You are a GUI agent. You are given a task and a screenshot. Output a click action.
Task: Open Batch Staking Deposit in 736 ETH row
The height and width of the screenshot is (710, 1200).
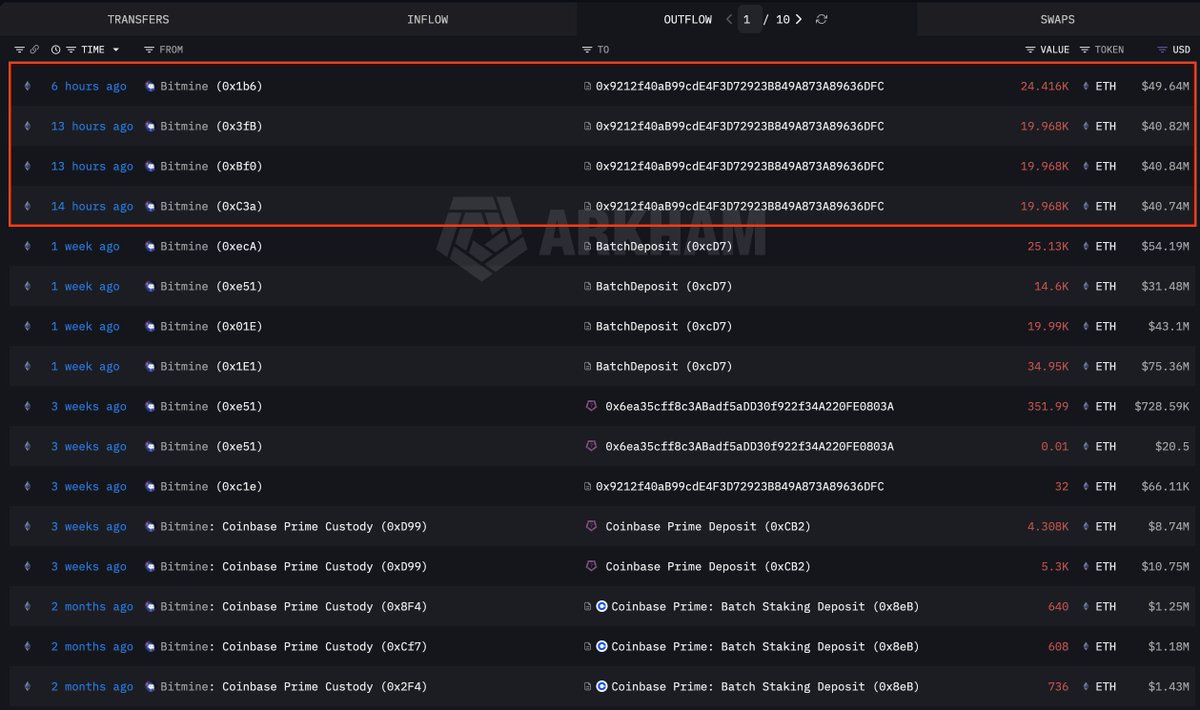(x=765, y=686)
